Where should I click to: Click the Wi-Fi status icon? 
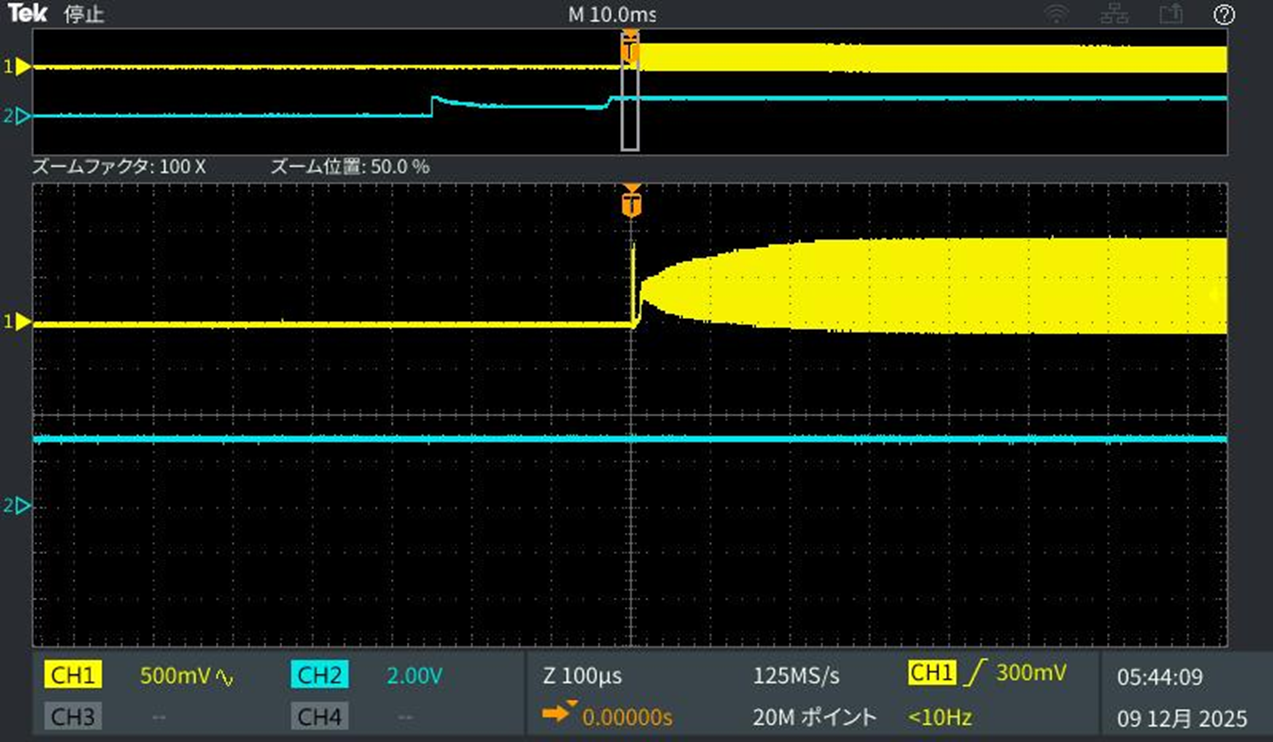tap(1056, 14)
